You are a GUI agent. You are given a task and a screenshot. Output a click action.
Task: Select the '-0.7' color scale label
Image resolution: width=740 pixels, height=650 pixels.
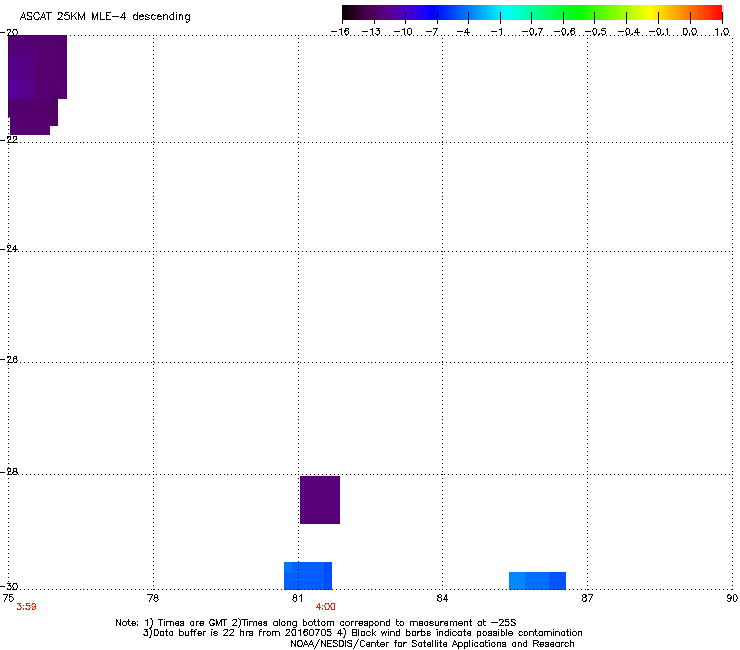tap(531, 32)
